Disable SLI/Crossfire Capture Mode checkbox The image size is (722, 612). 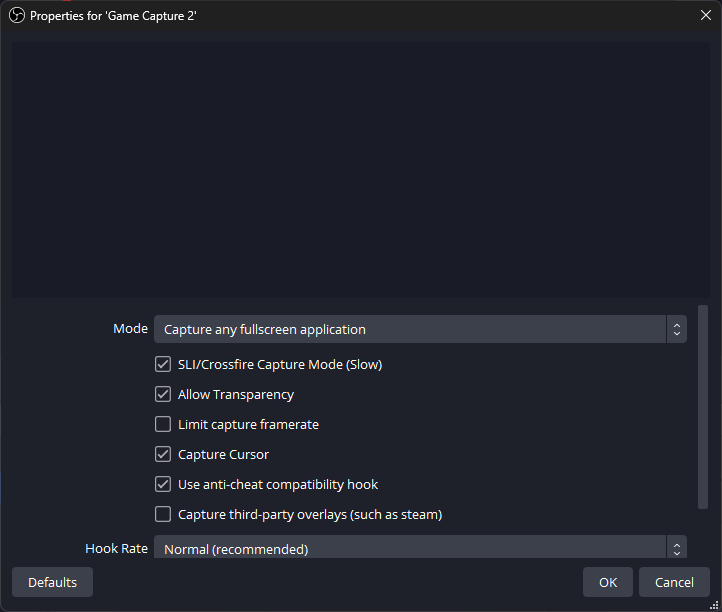point(163,364)
